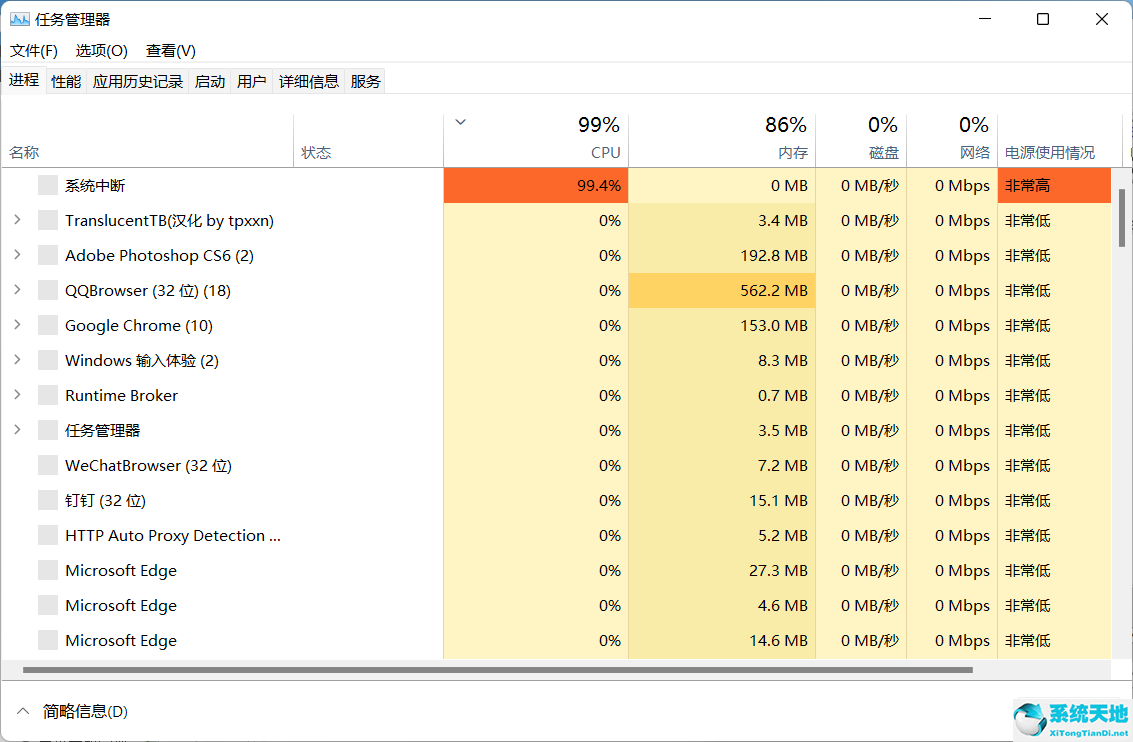Open the 查看 menu
The height and width of the screenshot is (742, 1133).
[169, 50]
